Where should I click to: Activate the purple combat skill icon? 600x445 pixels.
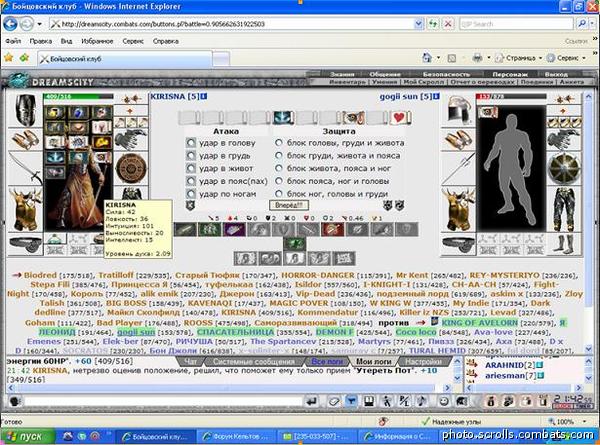coord(234,230)
